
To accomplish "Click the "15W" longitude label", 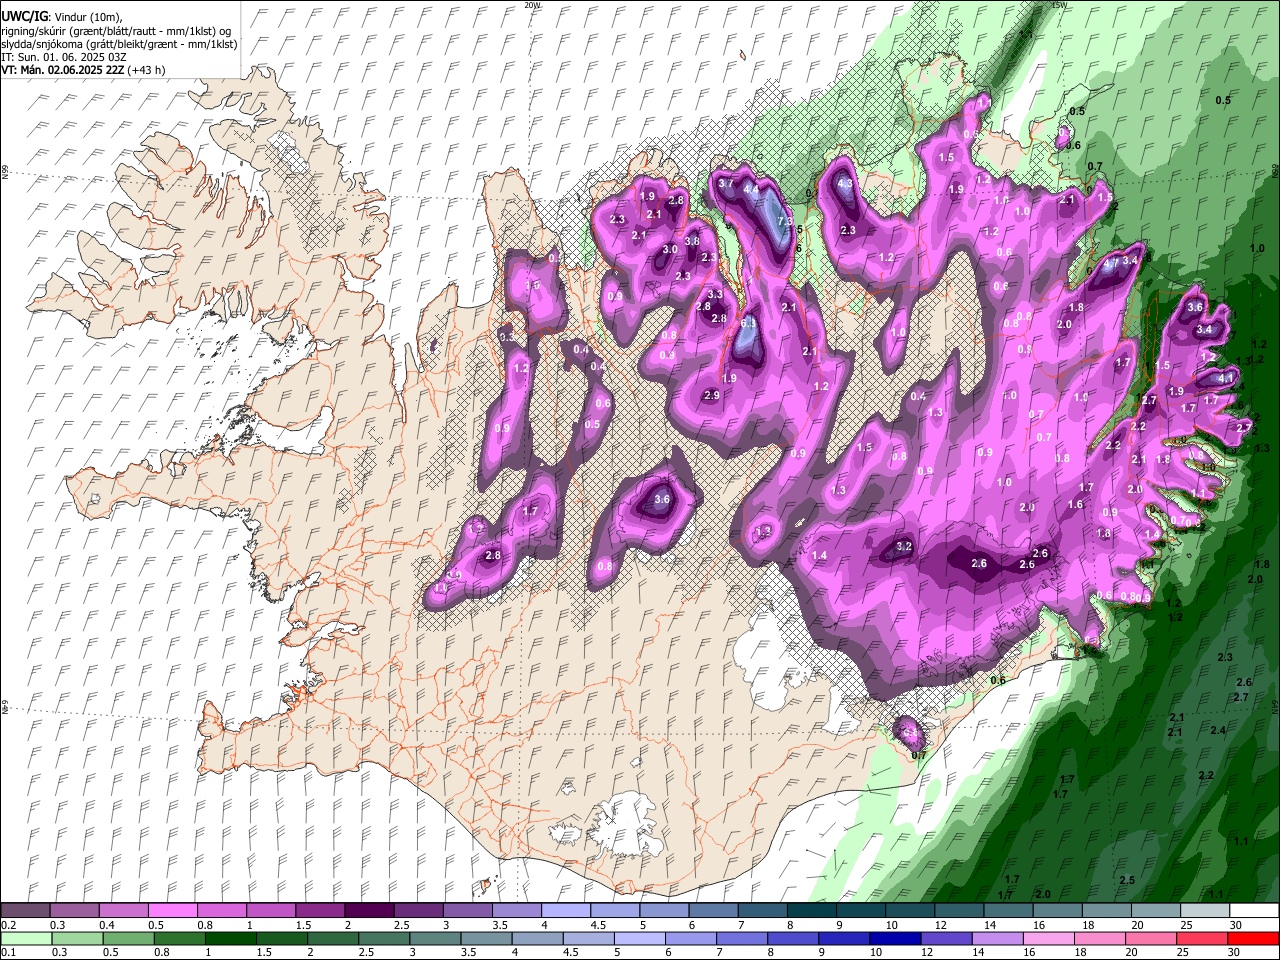I will (x=1059, y=5).
